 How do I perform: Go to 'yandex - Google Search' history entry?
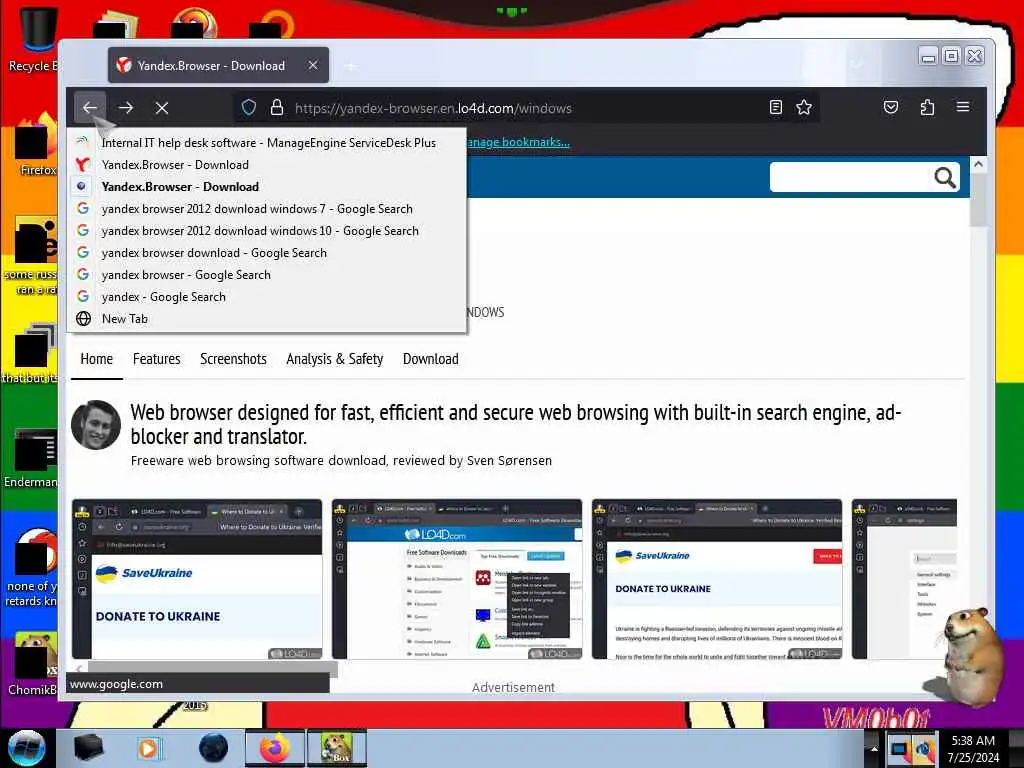click(267, 296)
